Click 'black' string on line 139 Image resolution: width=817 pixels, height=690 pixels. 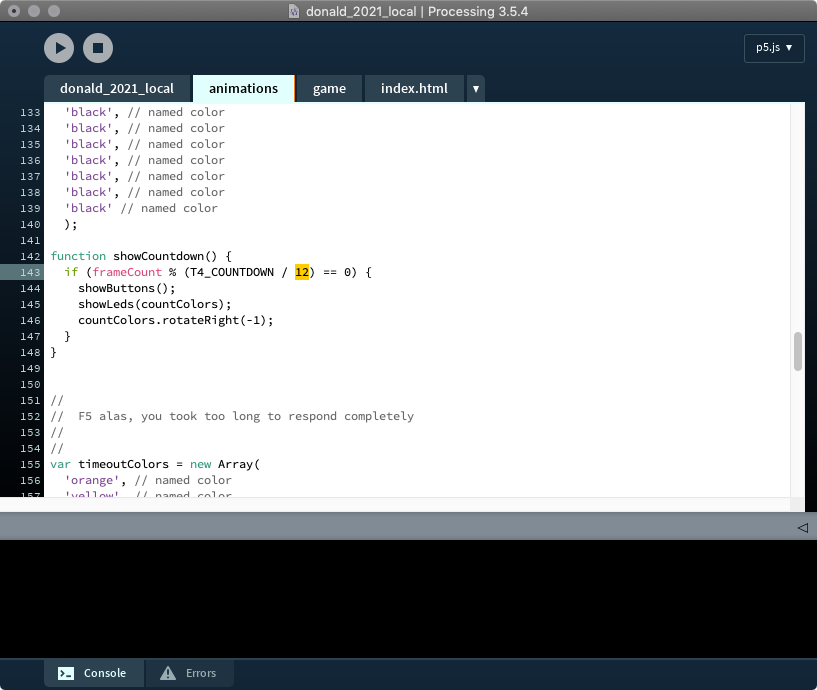pyautogui.click(x=89, y=208)
